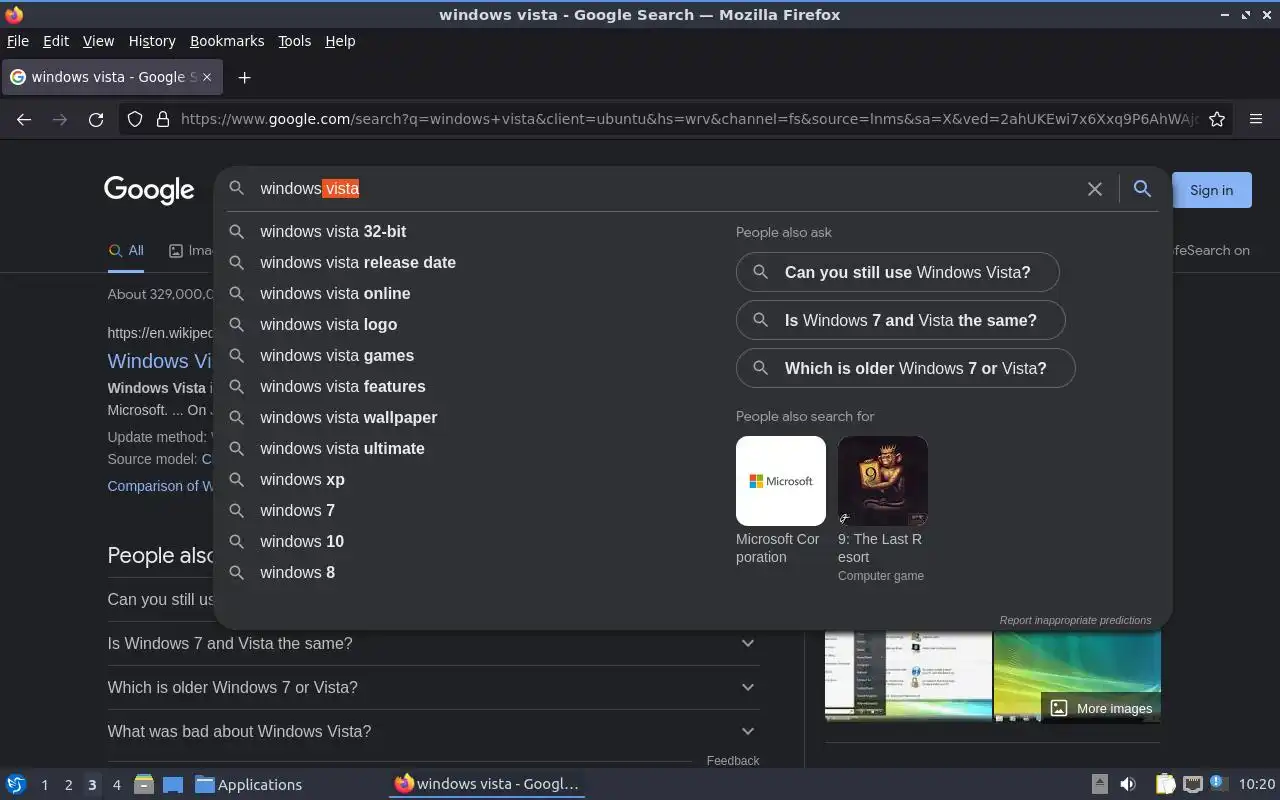Click the More images picture icon

click(x=1059, y=708)
